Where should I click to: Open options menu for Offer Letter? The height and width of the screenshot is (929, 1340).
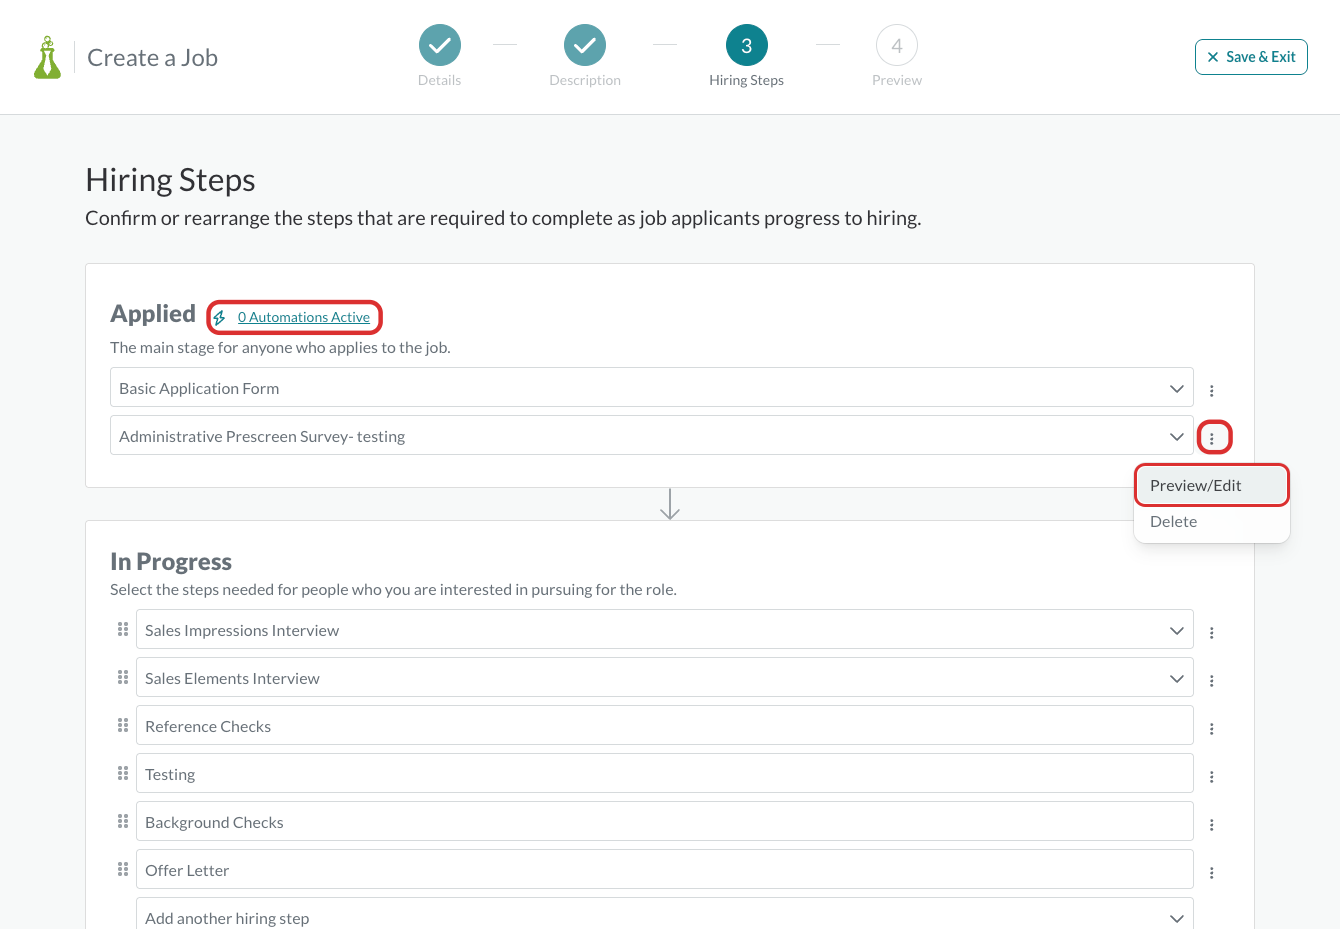click(1212, 873)
